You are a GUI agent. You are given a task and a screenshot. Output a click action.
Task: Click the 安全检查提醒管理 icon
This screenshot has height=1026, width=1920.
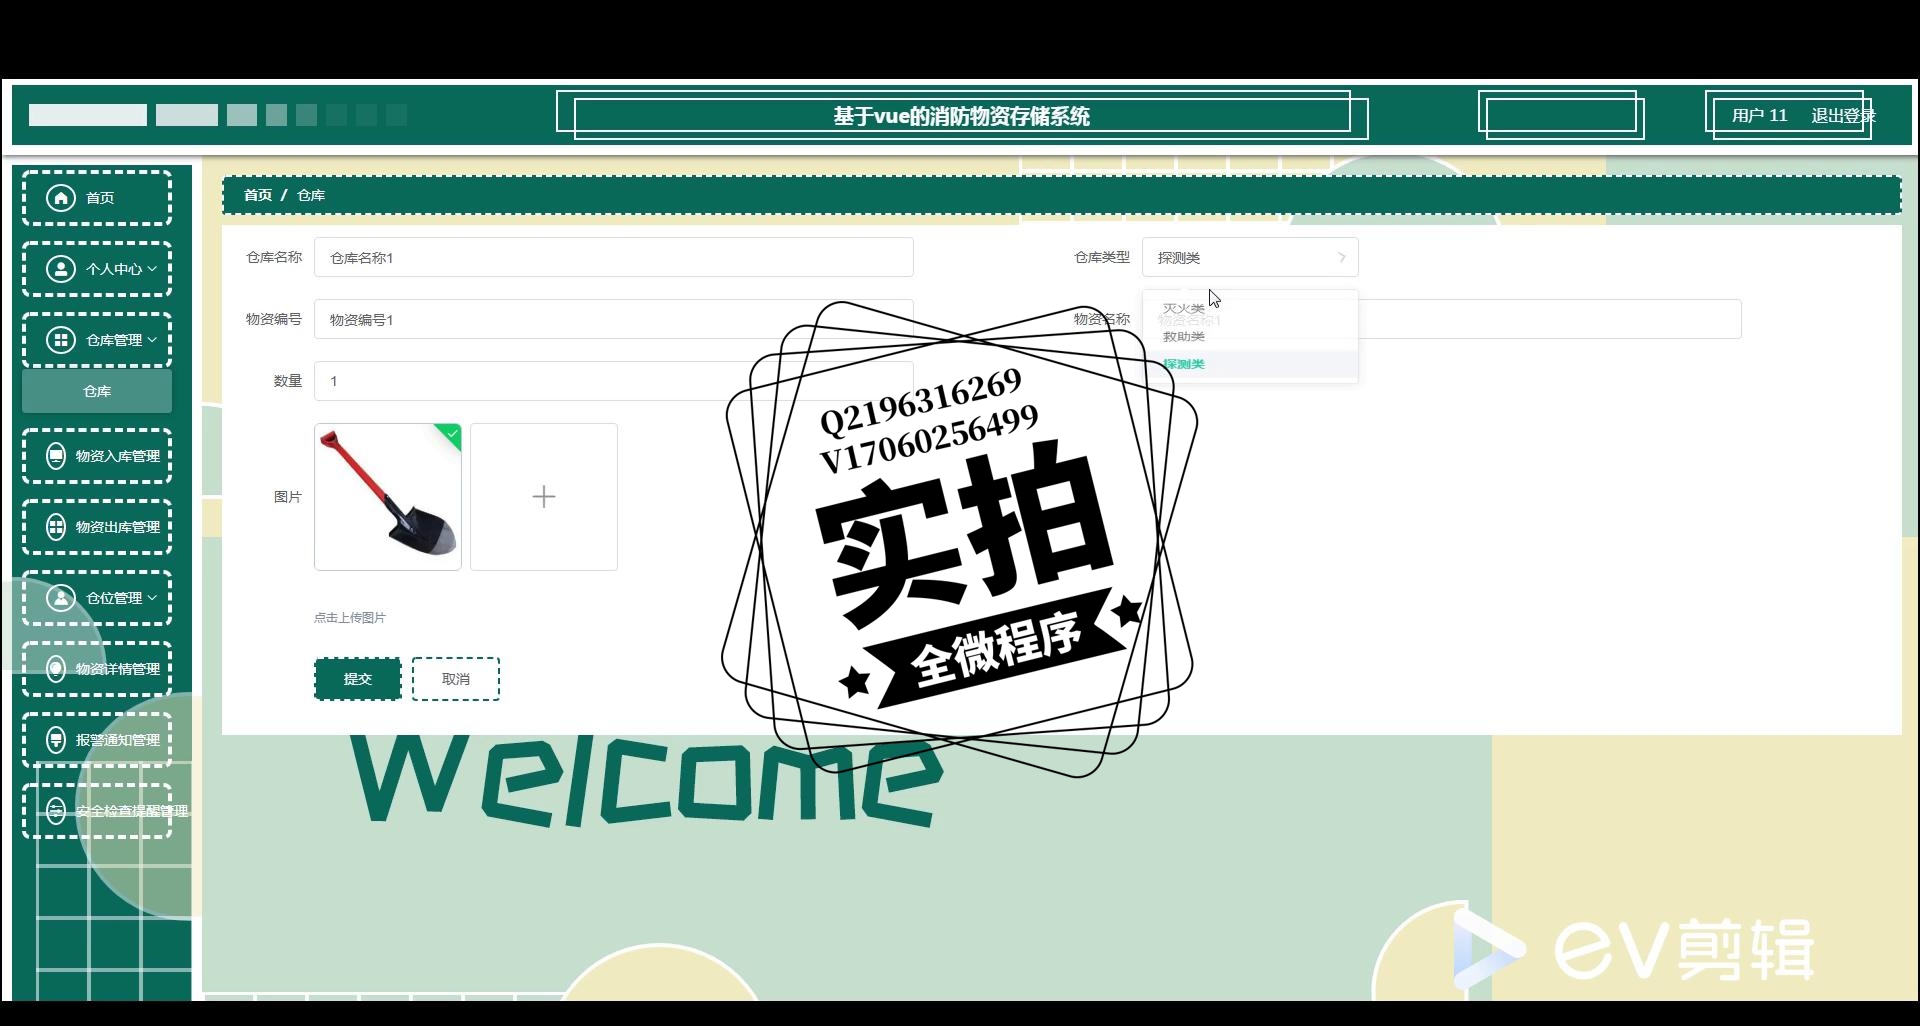[x=57, y=811]
